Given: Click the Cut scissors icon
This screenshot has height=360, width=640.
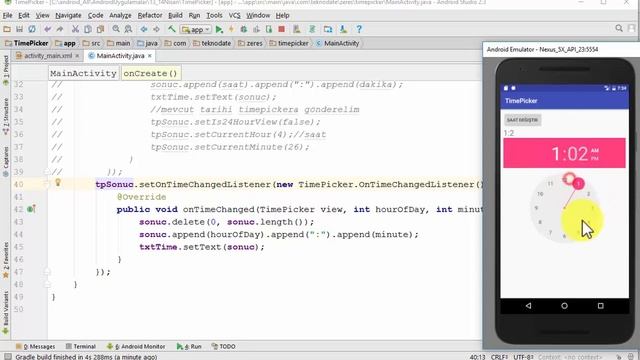Looking at the screenshot, I should (x=75, y=29).
